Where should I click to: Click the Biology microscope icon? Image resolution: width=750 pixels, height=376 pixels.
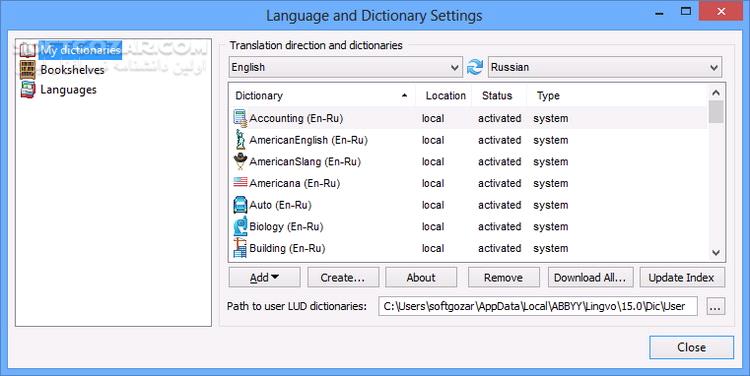click(x=240, y=226)
